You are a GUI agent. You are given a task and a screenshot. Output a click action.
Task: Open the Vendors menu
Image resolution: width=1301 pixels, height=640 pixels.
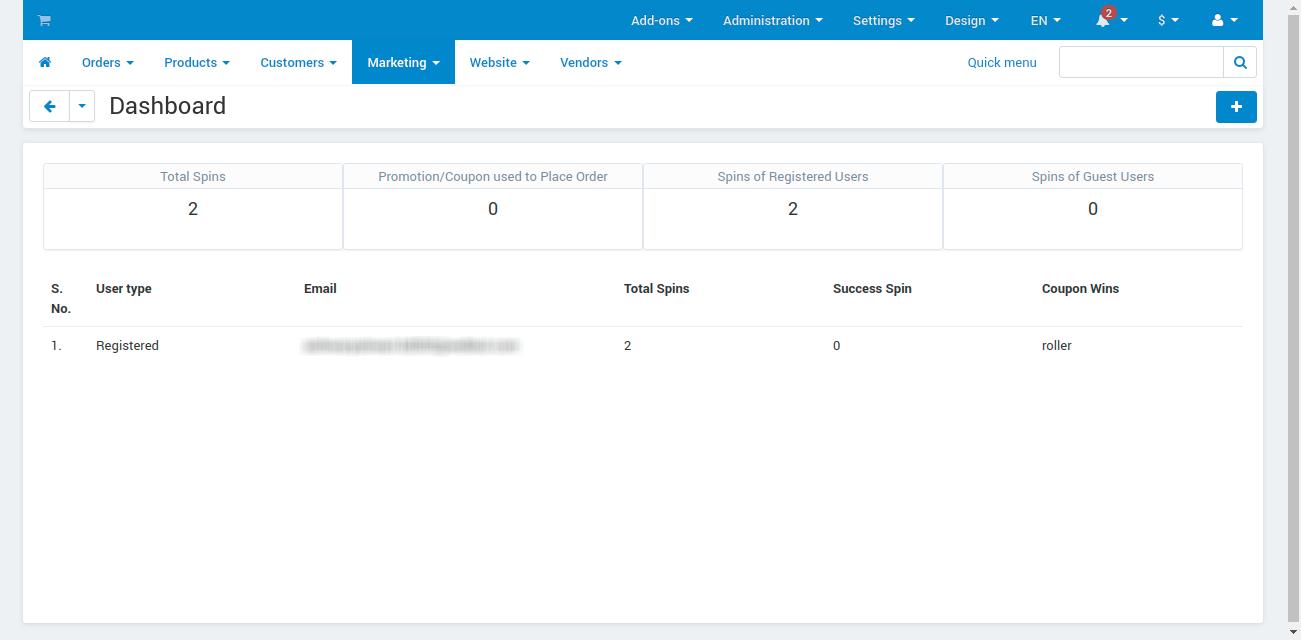point(590,62)
